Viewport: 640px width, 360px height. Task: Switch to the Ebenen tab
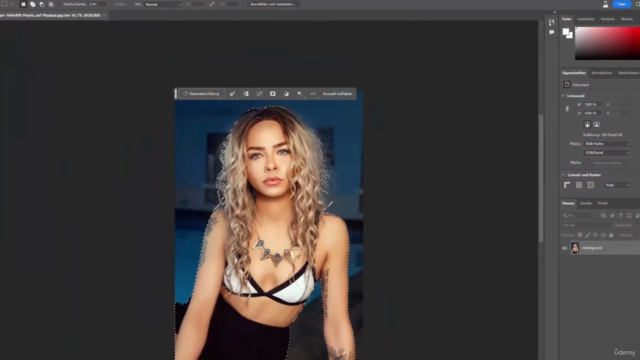coord(568,203)
